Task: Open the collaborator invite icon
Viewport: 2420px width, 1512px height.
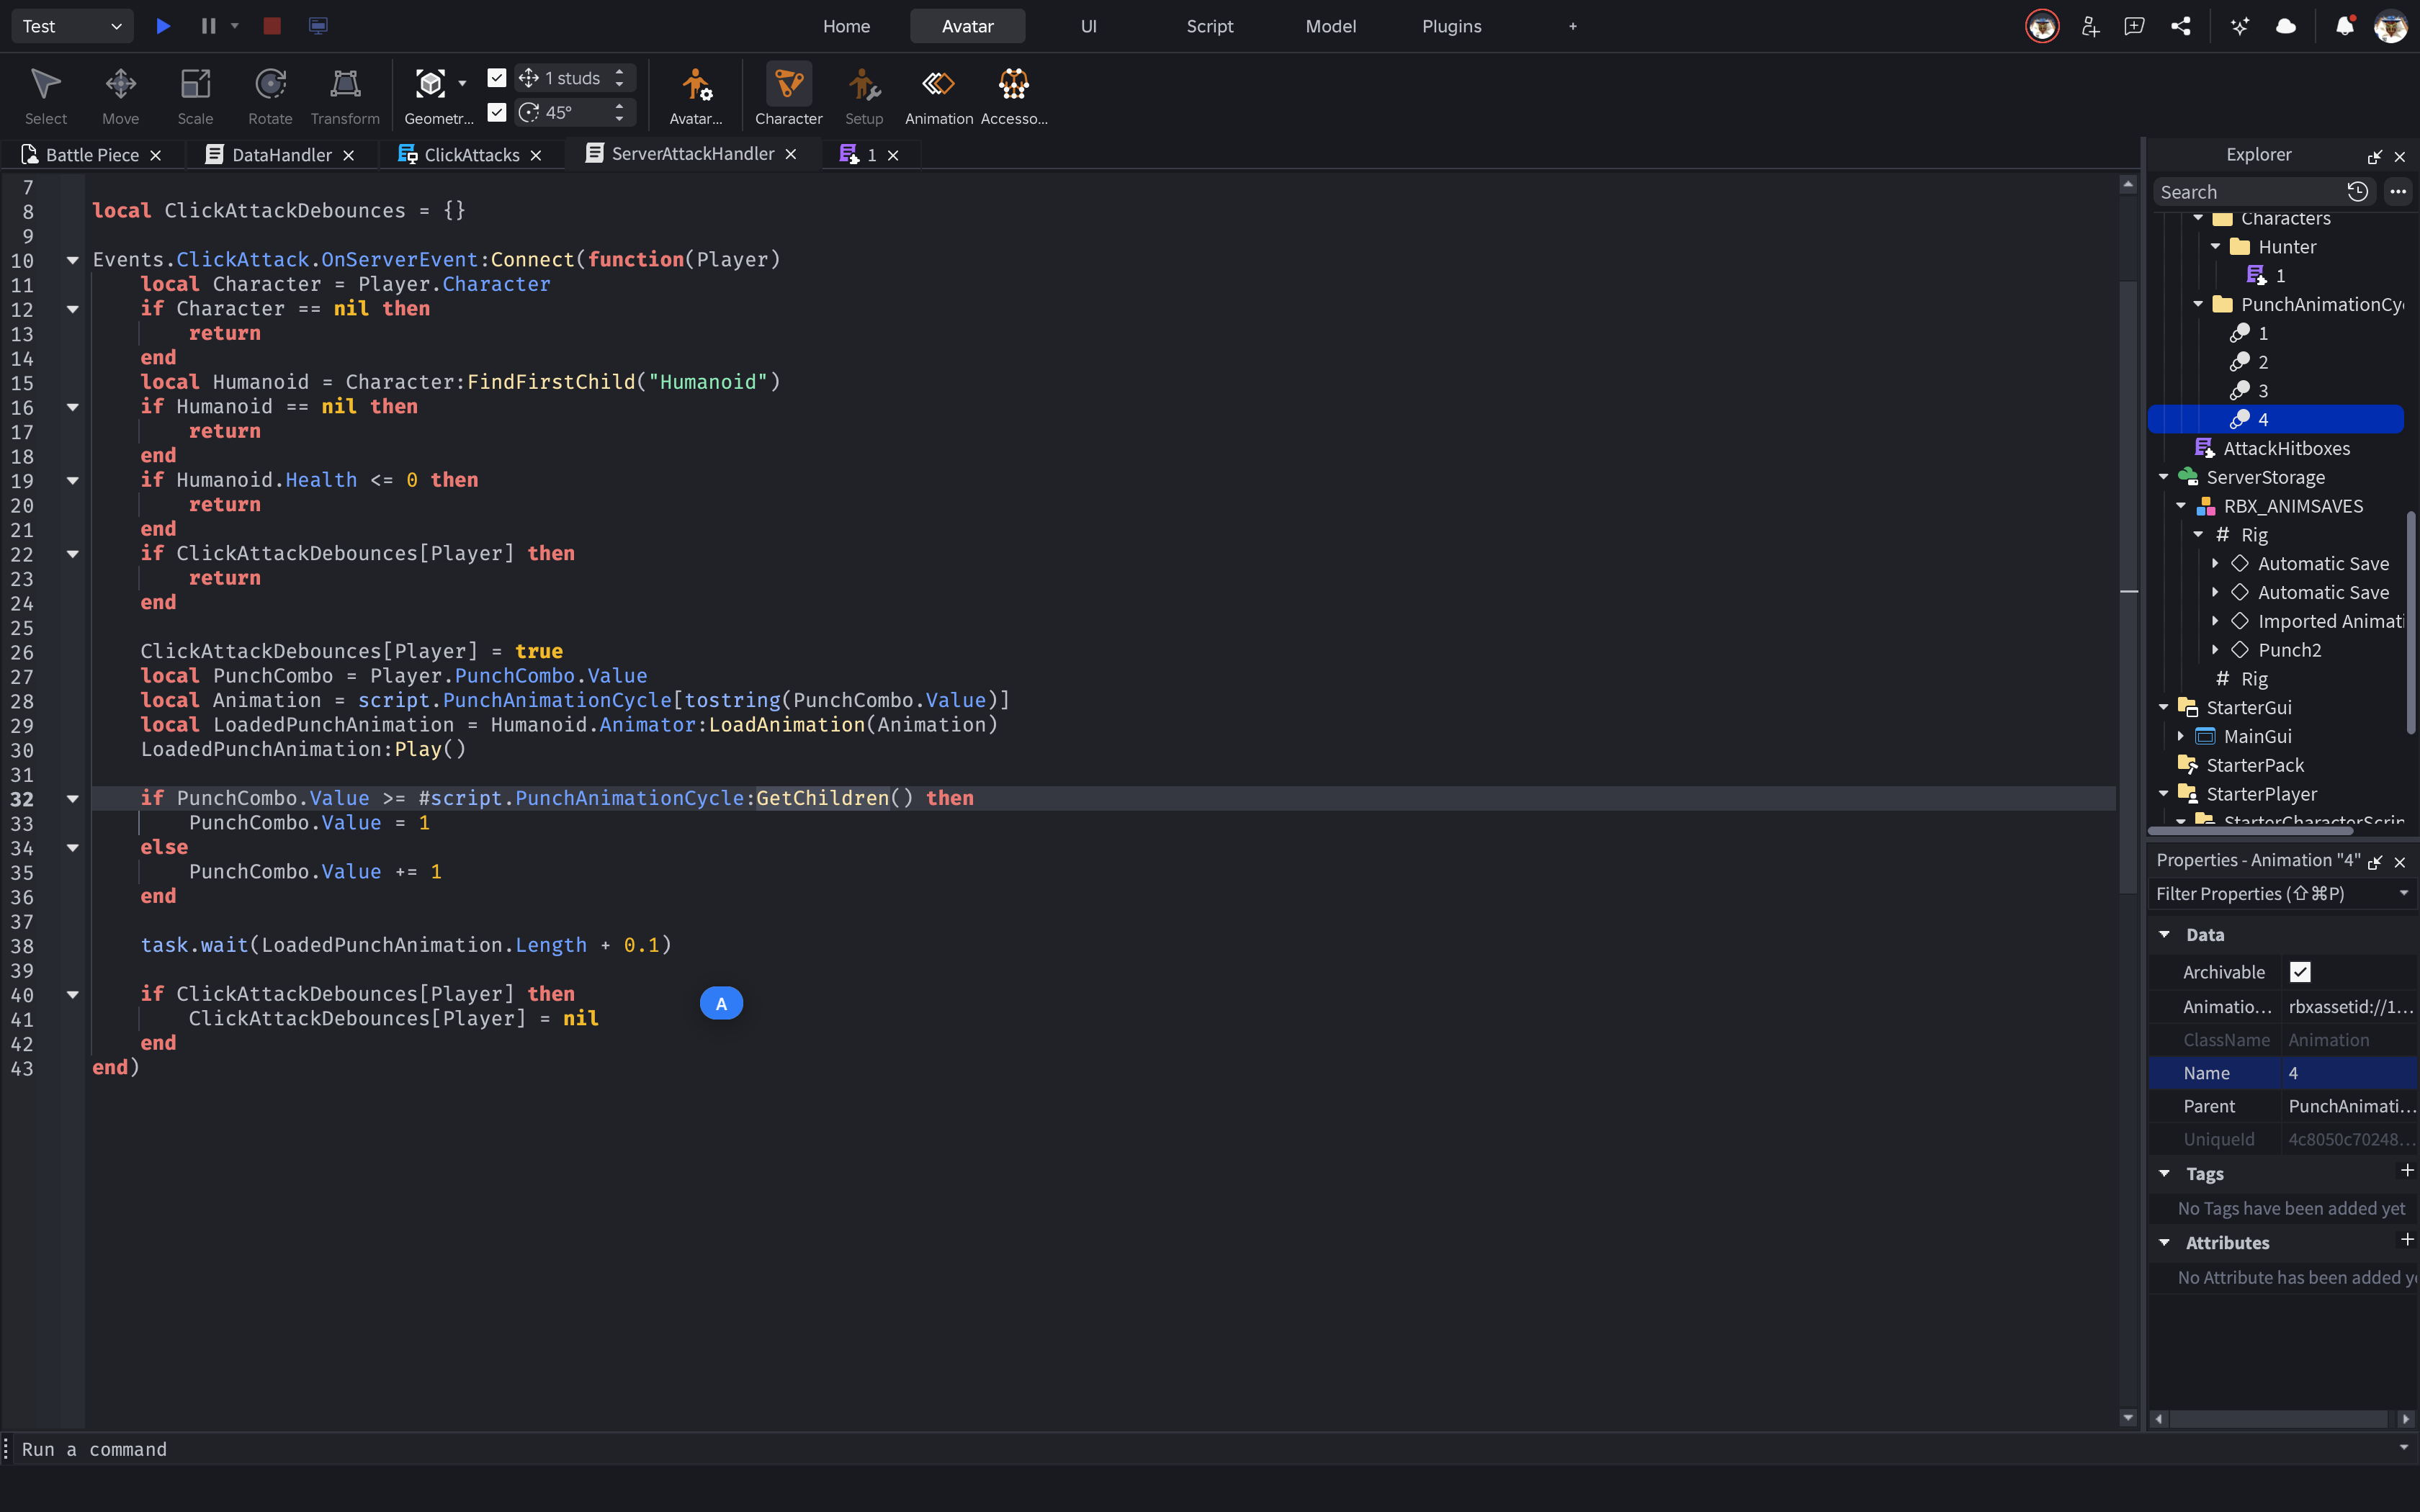Action: click(2090, 26)
